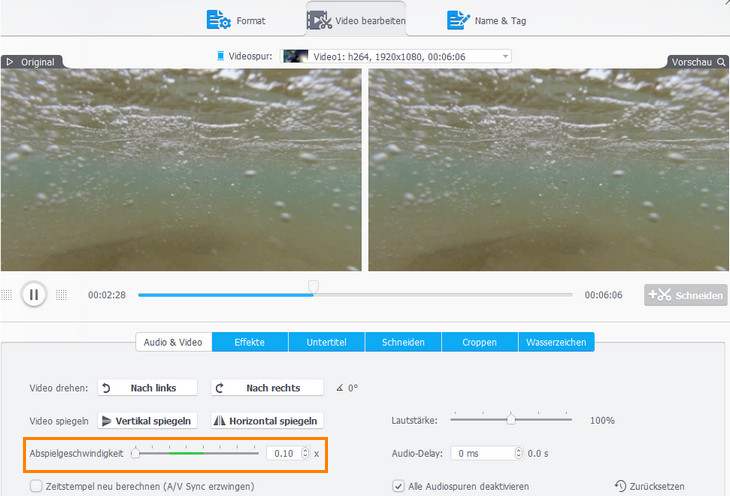The width and height of the screenshot is (730, 496).
Task: Rotate video Nach rechts
Action: coord(267,387)
